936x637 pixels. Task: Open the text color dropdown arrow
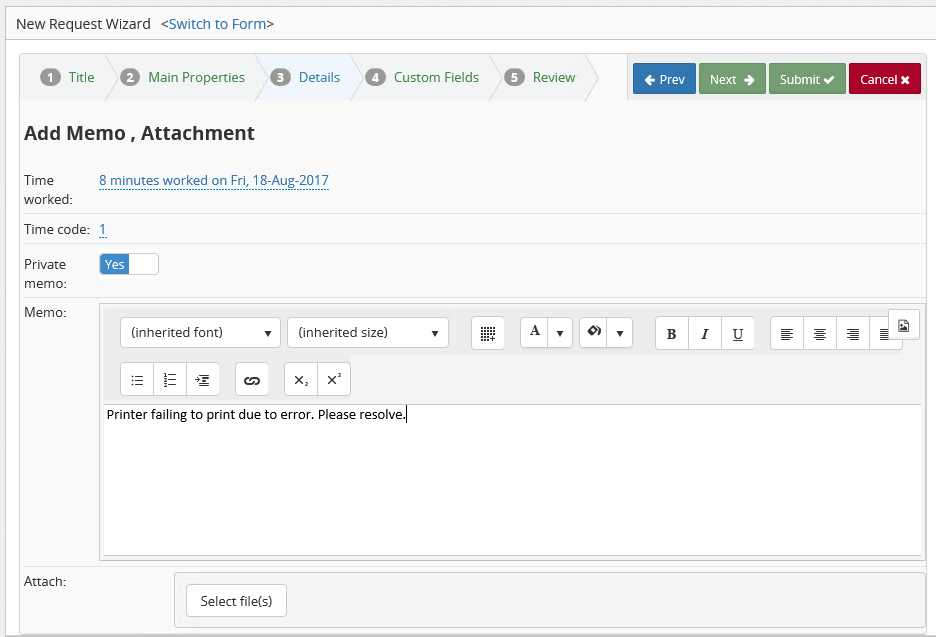560,333
